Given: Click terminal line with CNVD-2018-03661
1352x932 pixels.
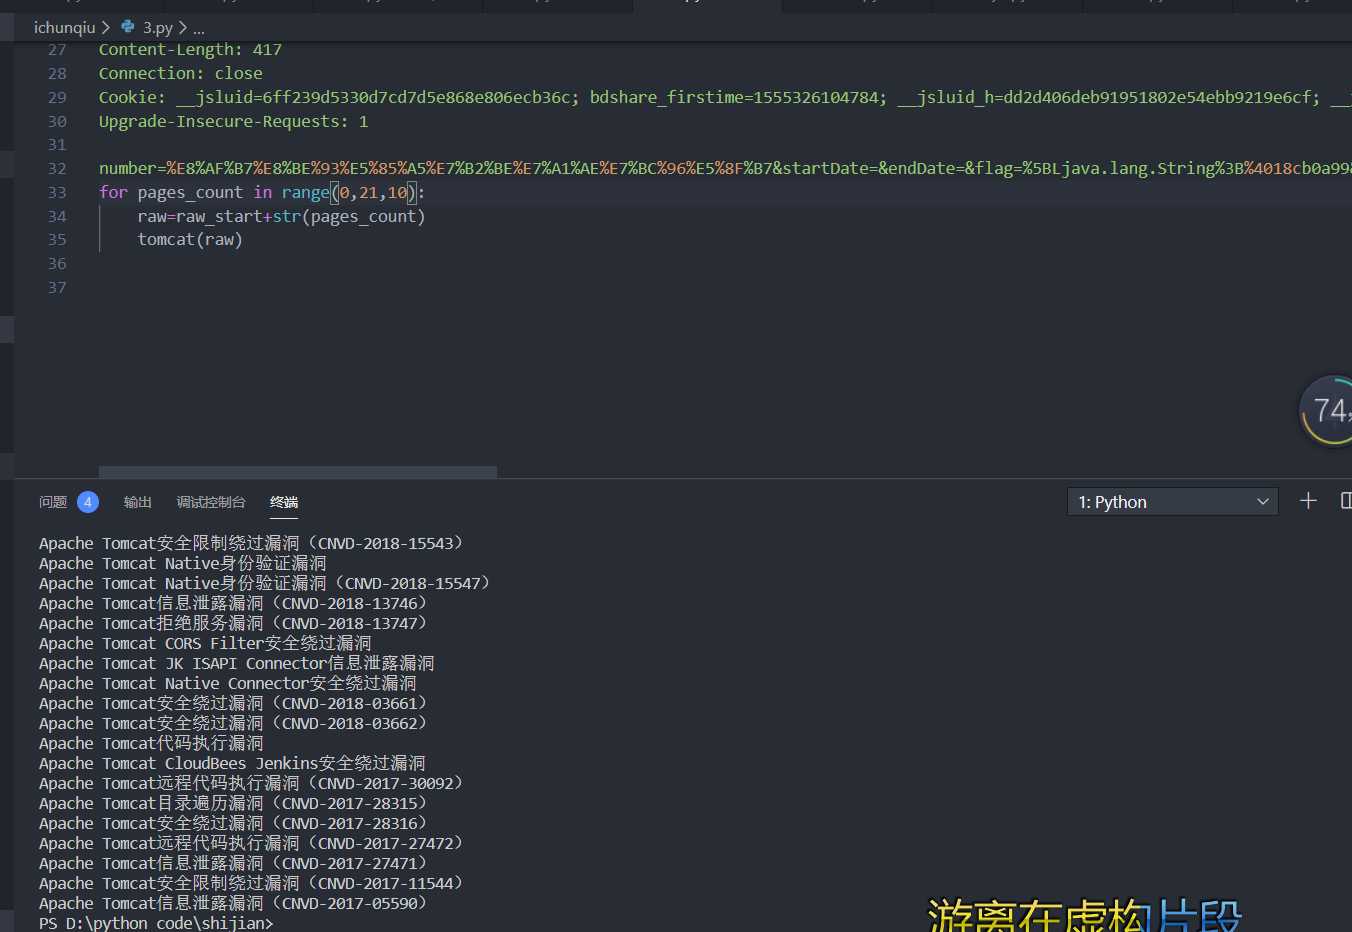Looking at the screenshot, I should (x=234, y=703).
